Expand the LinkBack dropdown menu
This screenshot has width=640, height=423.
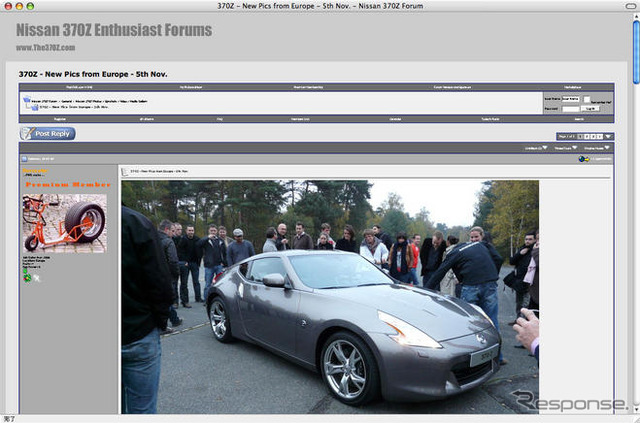[x=536, y=148]
